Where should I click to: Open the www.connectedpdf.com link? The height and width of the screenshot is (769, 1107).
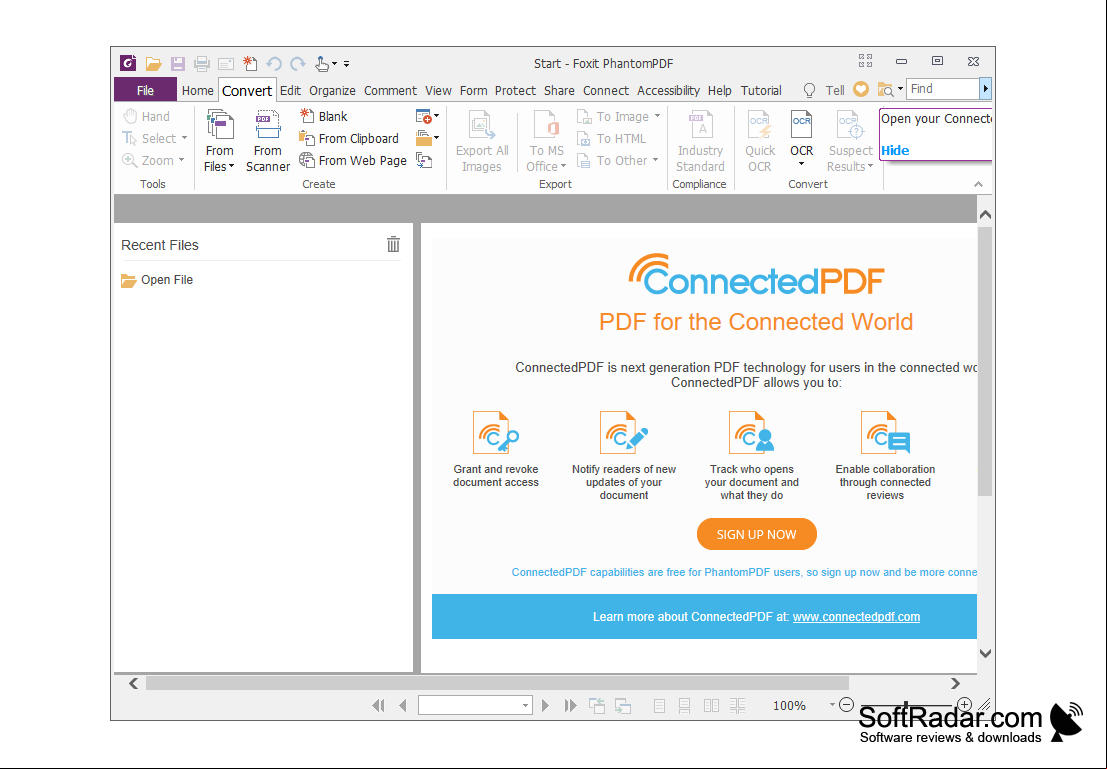(856, 616)
